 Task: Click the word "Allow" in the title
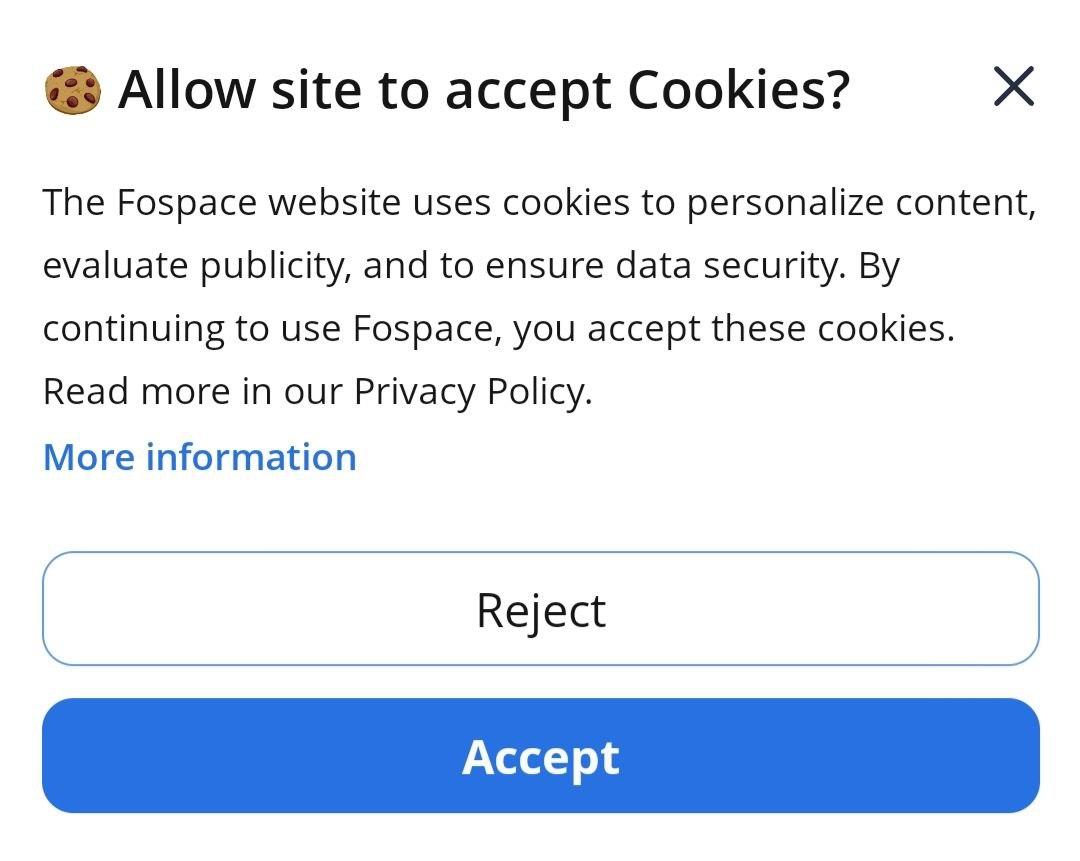tap(187, 90)
